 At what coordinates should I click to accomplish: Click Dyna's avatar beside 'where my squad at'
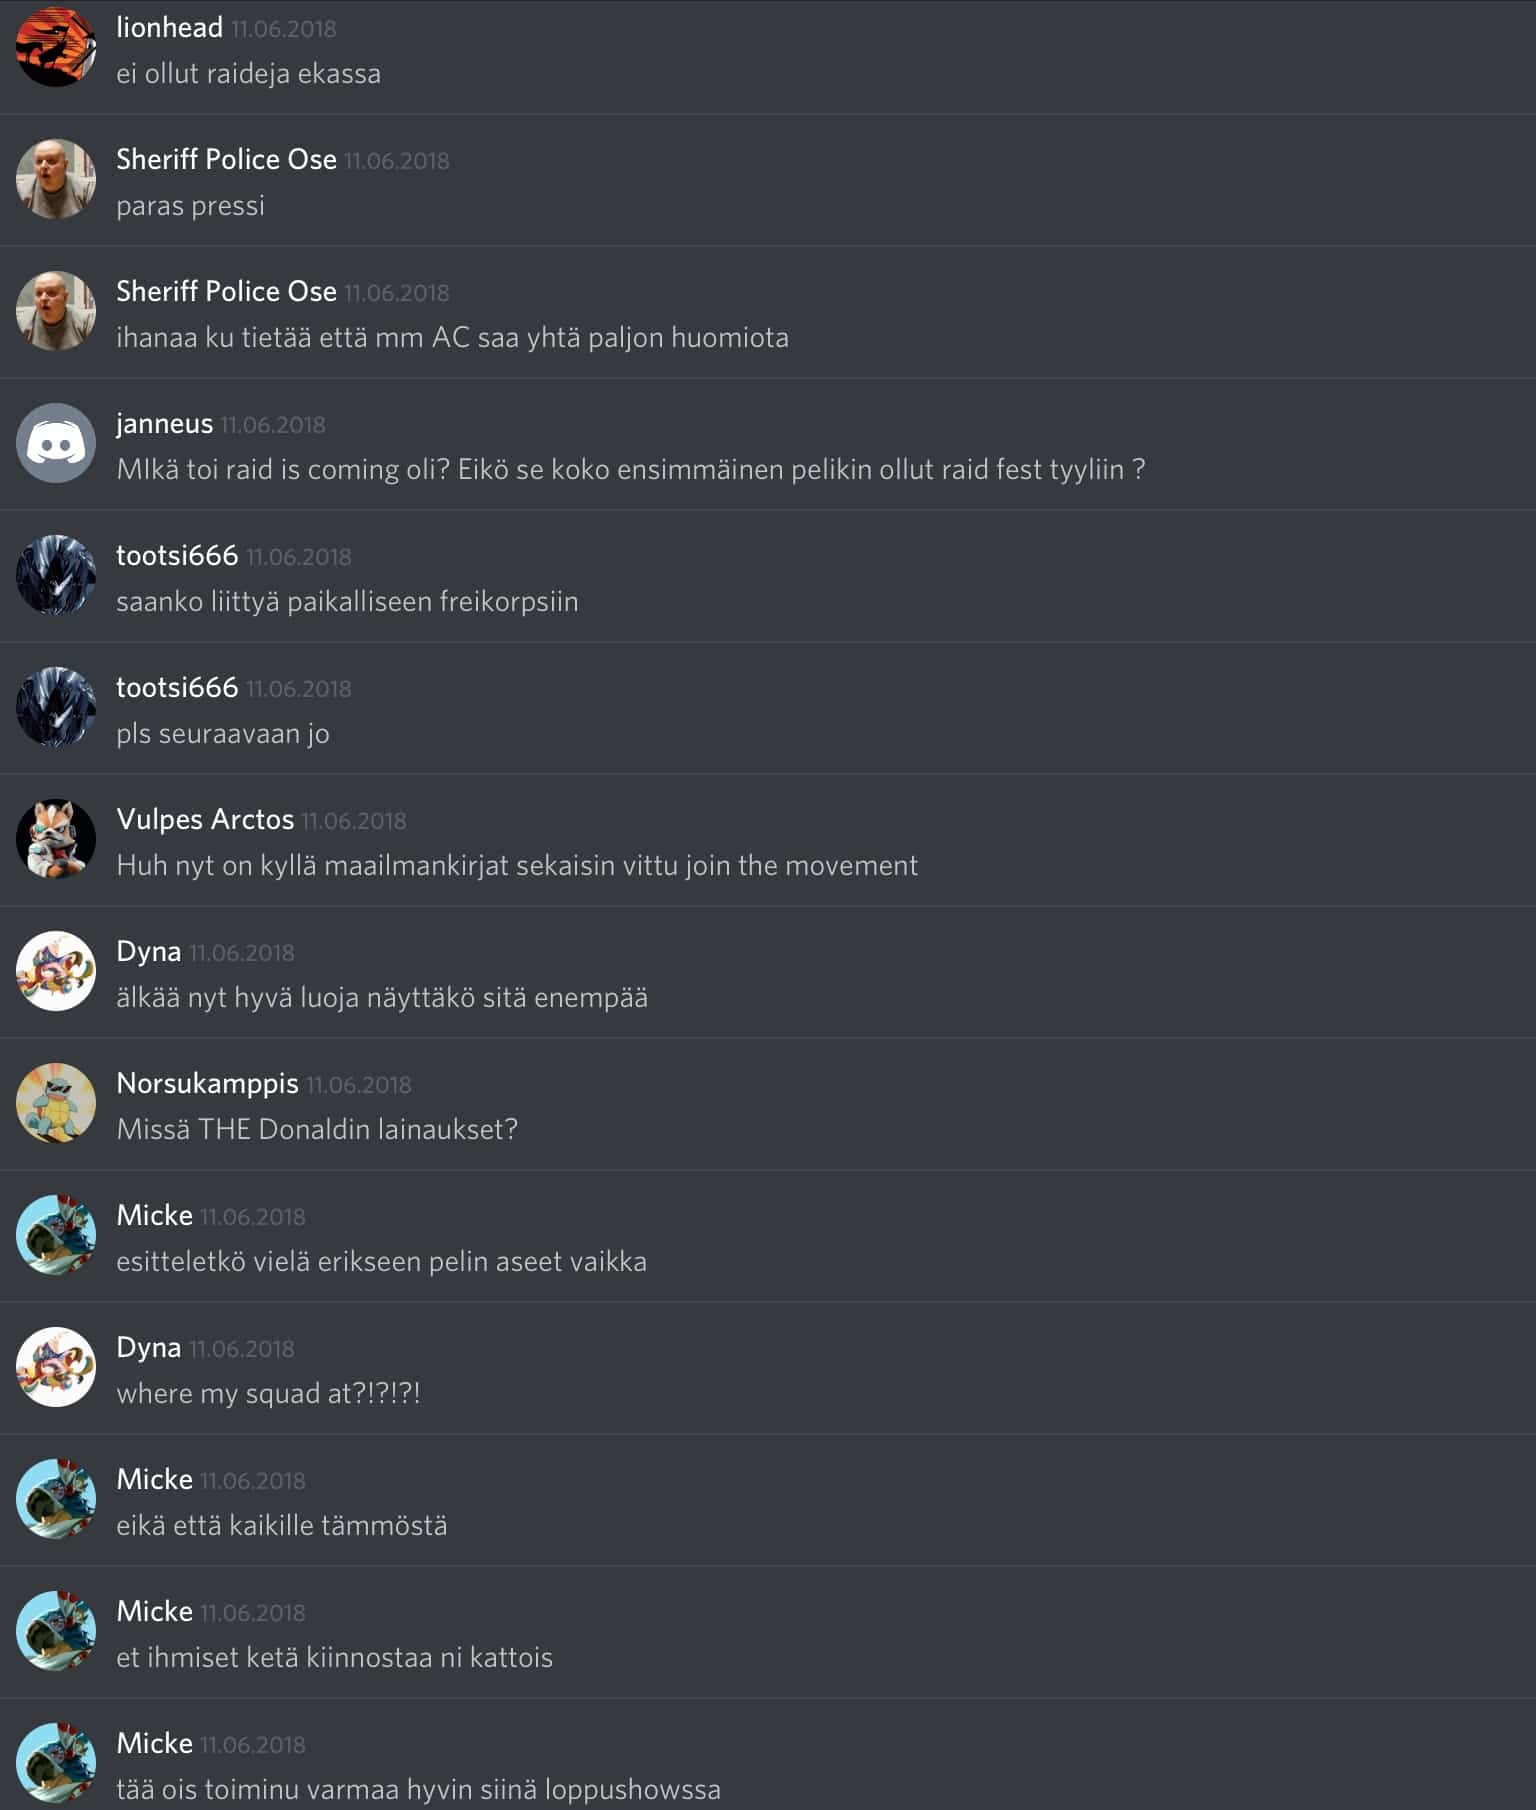(x=56, y=1367)
